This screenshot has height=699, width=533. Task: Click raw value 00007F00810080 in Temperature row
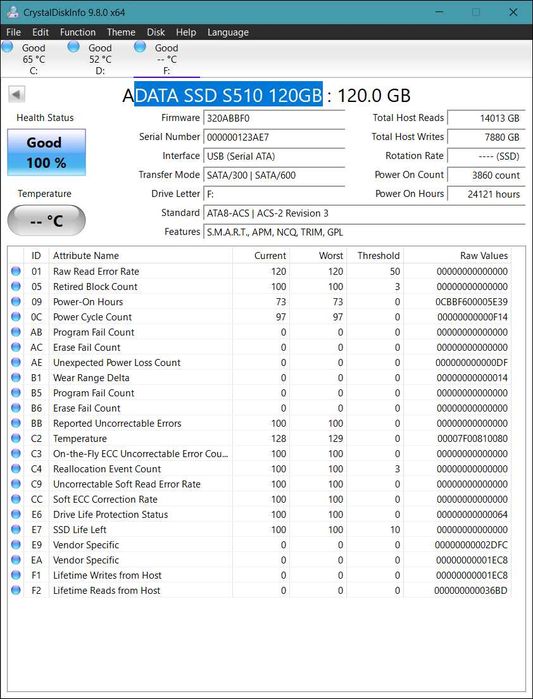click(x=472, y=438)
